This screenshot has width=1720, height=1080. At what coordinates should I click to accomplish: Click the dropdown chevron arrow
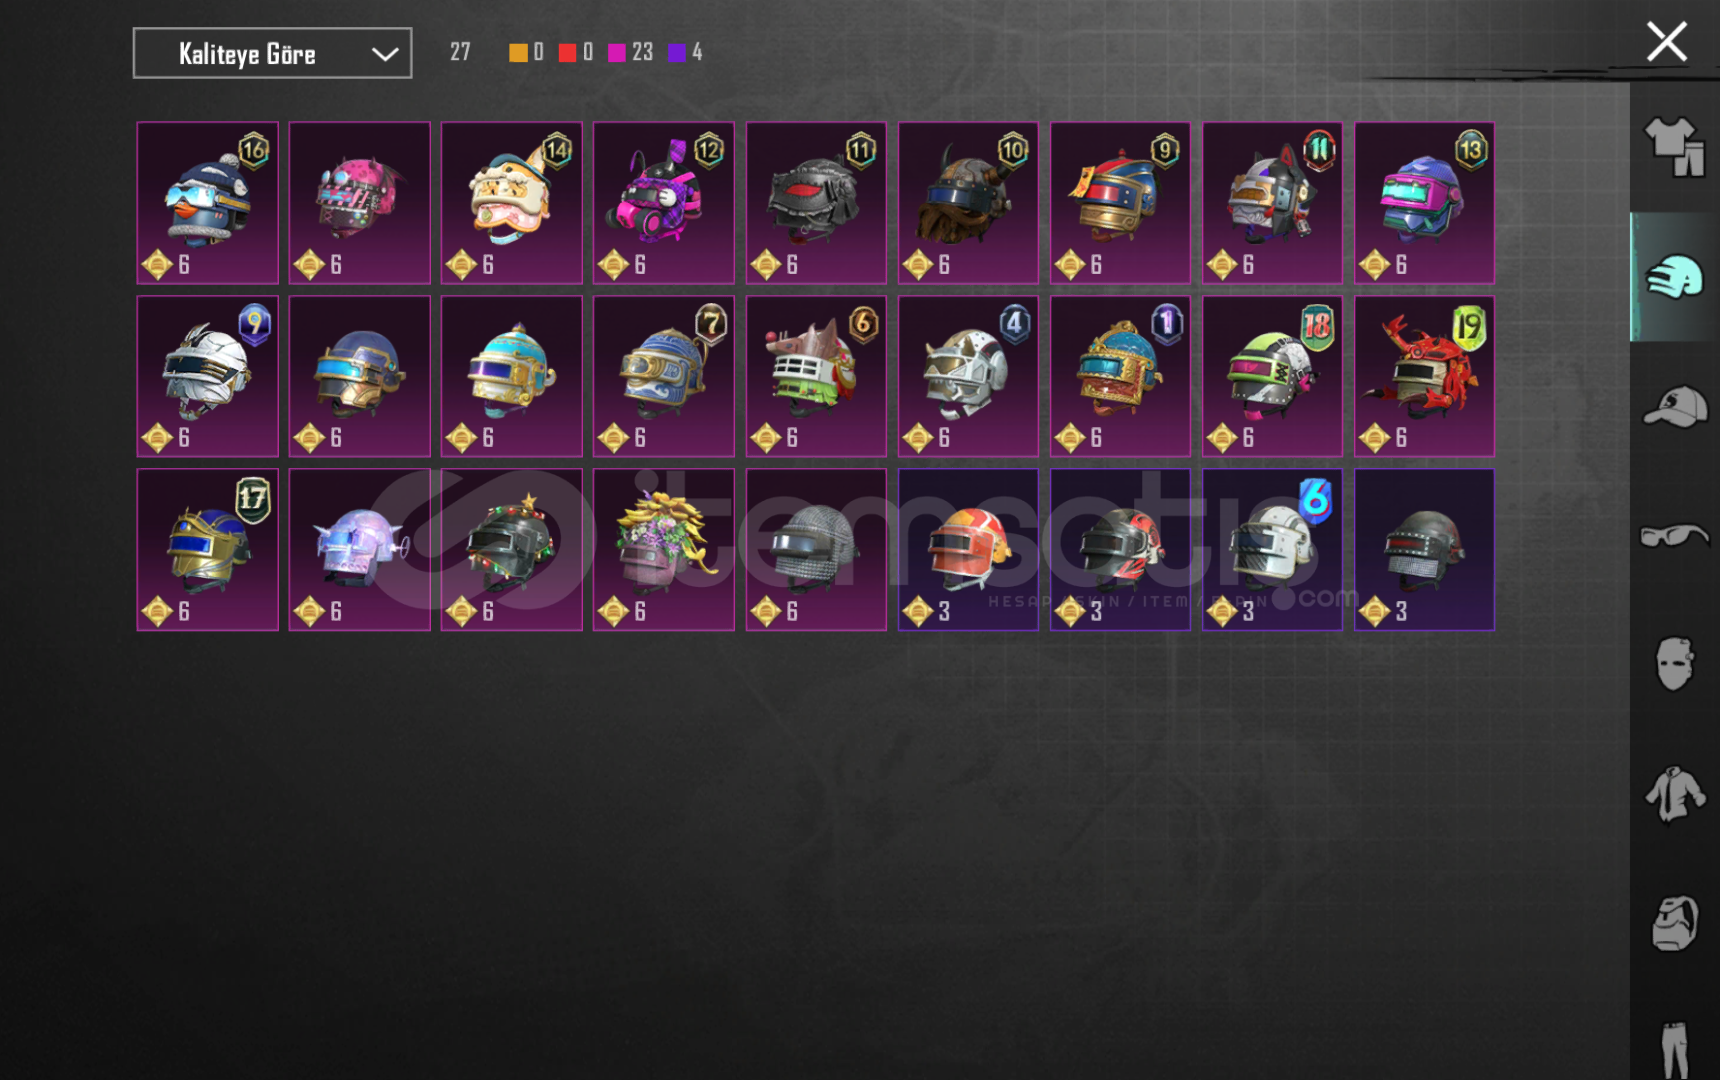pos(385,54)
